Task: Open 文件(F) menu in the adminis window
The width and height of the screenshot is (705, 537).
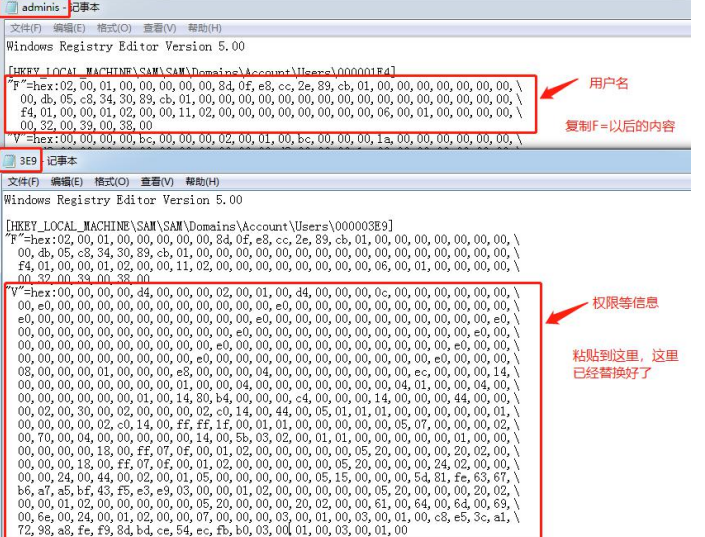Action: pyautogui.click(x=24, y=29)
